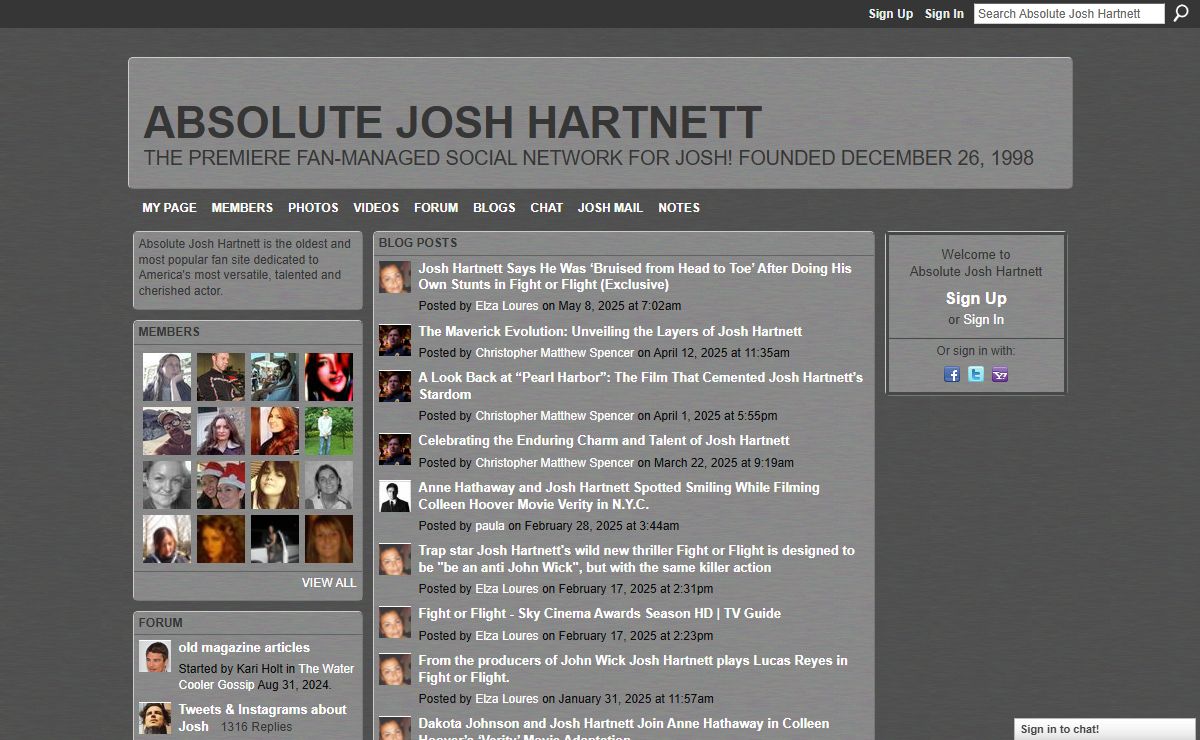This screenshot has height=740, width=1200.
Task: Open avatar beside 'A Look Back at Pearl Harbor' post
Action: click(395, 386)
